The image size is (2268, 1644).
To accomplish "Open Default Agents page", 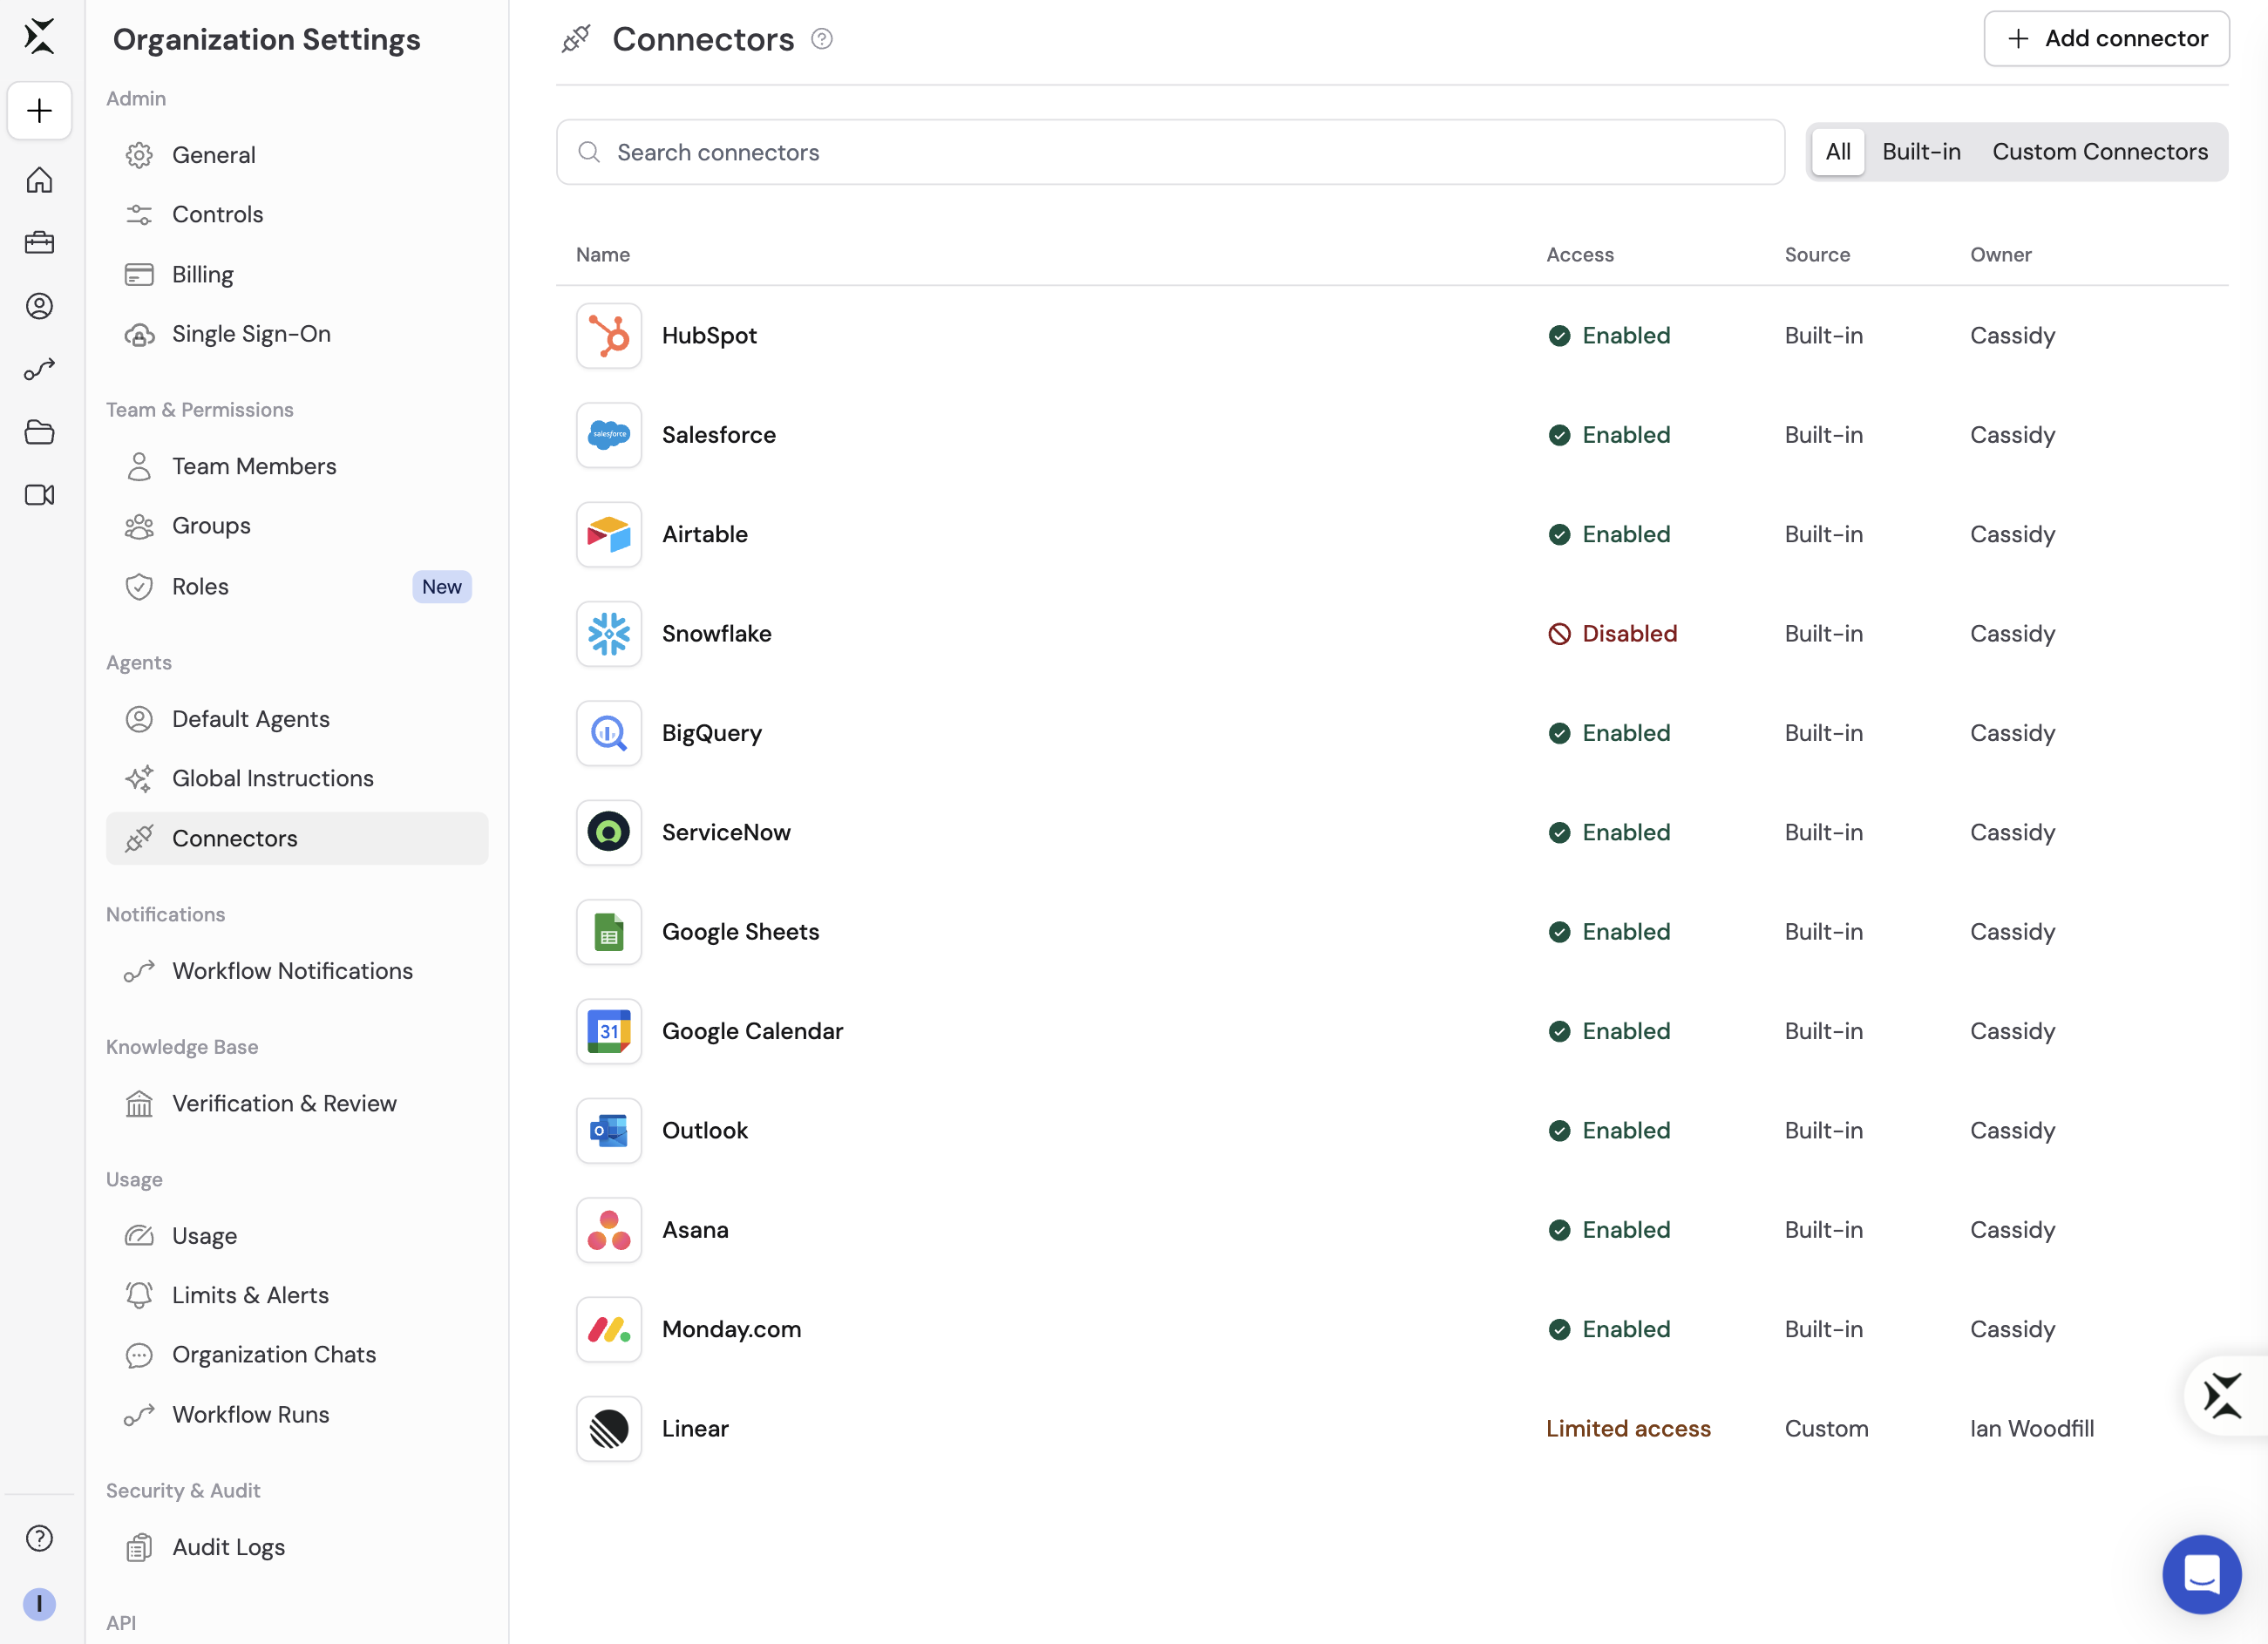I will tap(297, 719).
